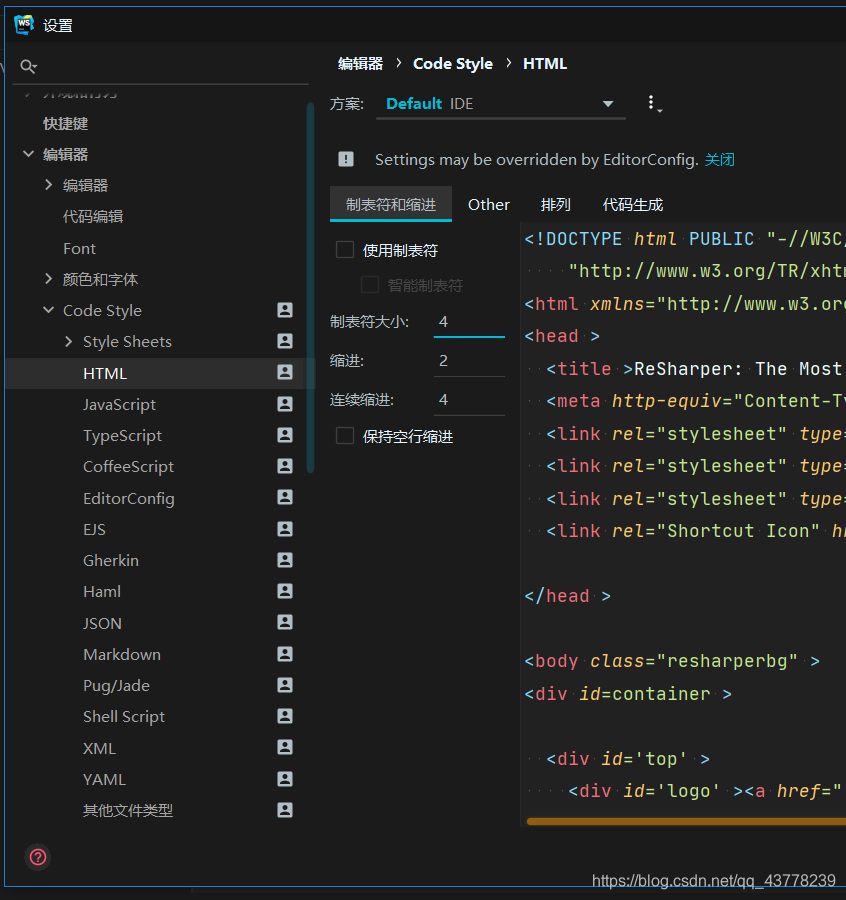The height and width of the screenshot is (900, 846).
Task: Click the WebStorm logo in title bar
Action: point(24,25)
